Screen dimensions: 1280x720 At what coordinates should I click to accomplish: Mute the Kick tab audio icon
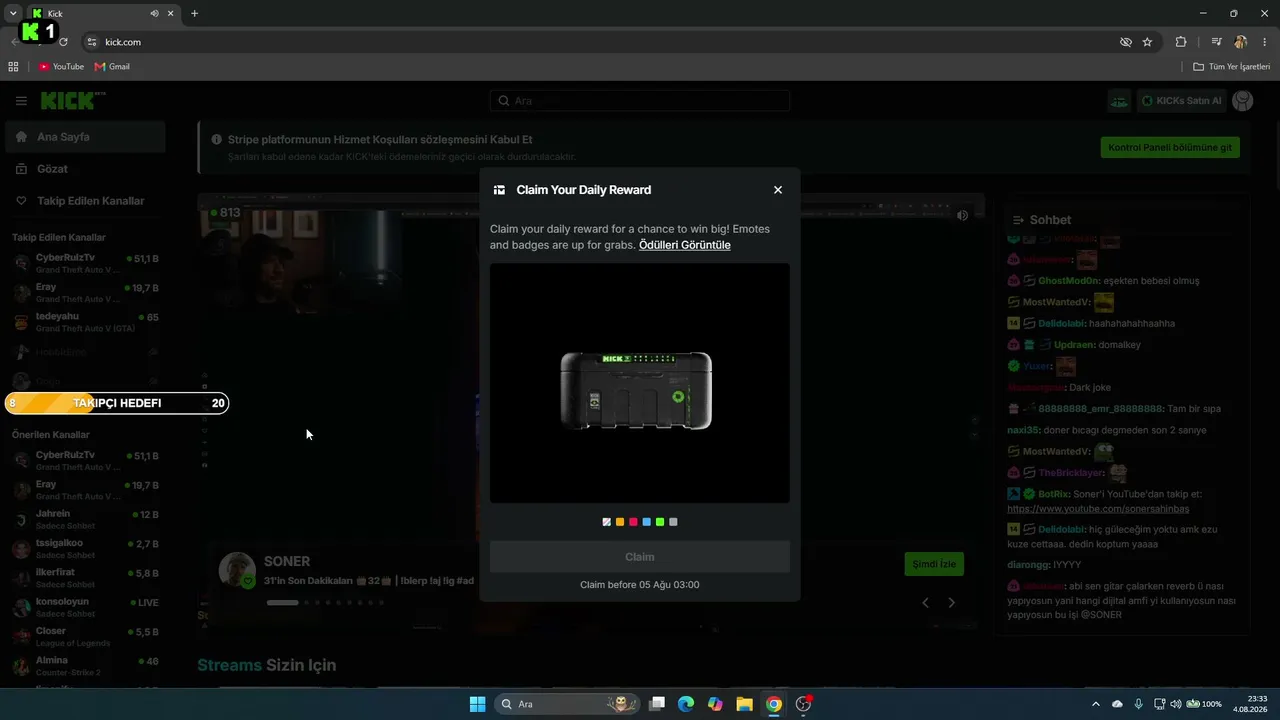[154, 14]
